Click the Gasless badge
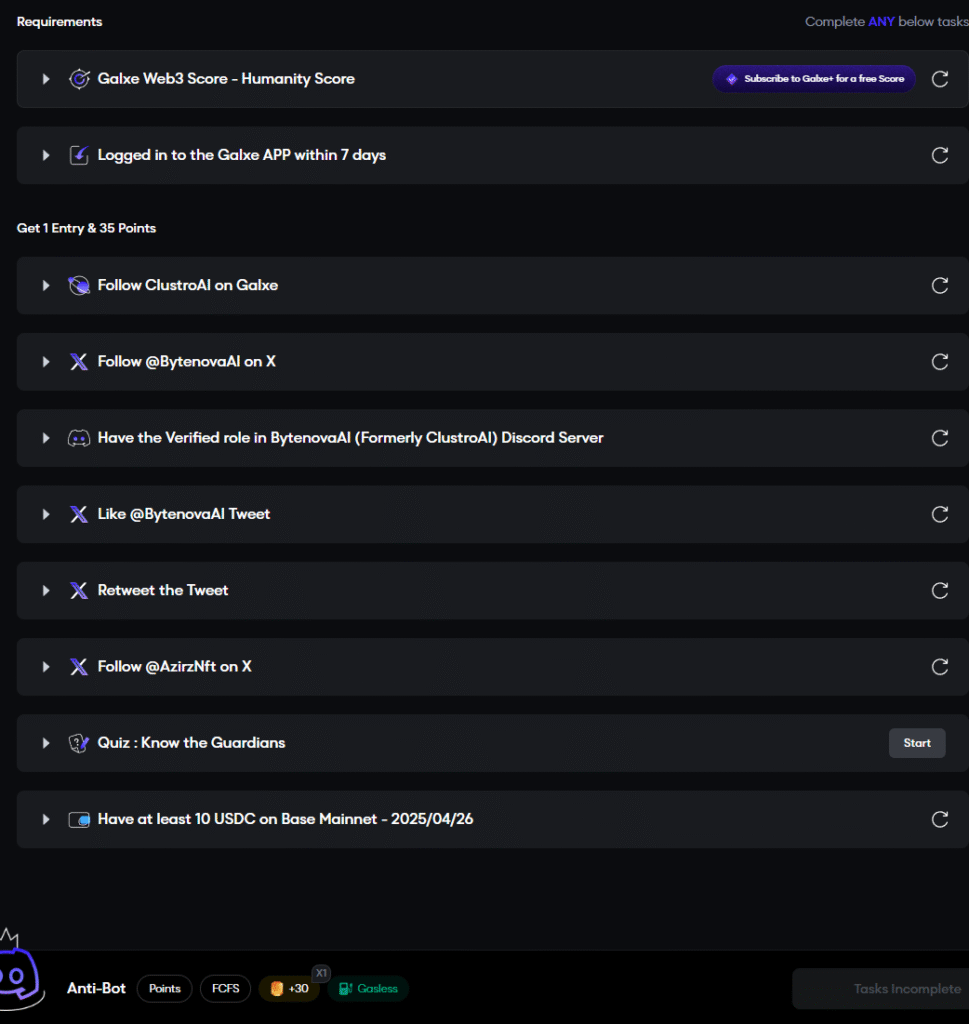The width and height of the screenshot is (969, 1024). click(x=368, y=989)
